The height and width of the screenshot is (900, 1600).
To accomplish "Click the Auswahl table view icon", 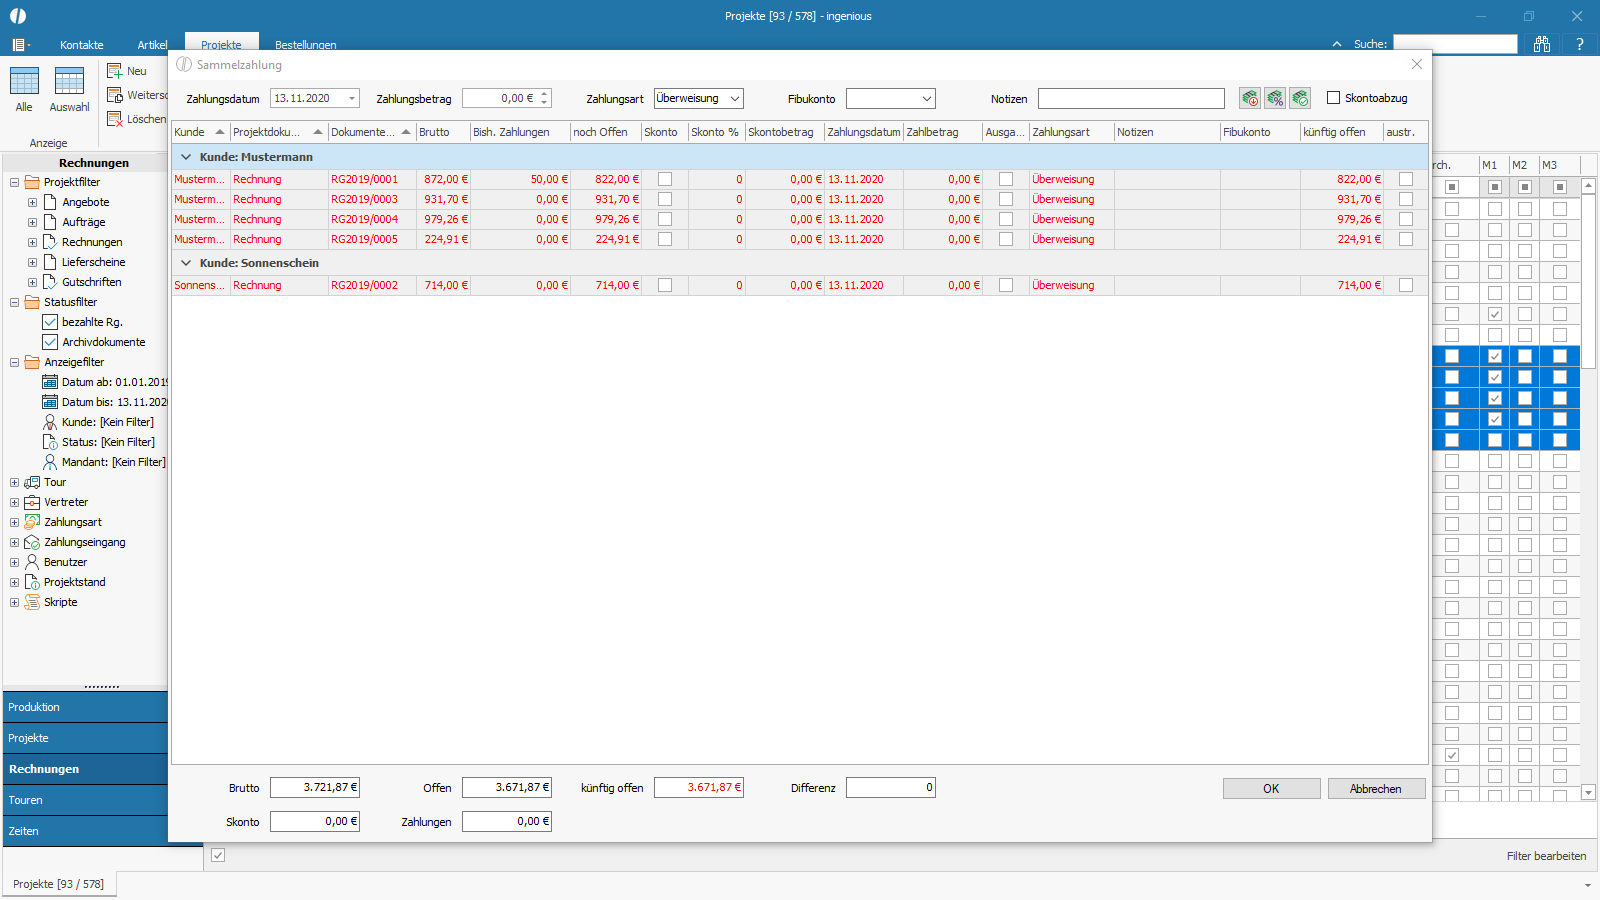I will (69, 81).
